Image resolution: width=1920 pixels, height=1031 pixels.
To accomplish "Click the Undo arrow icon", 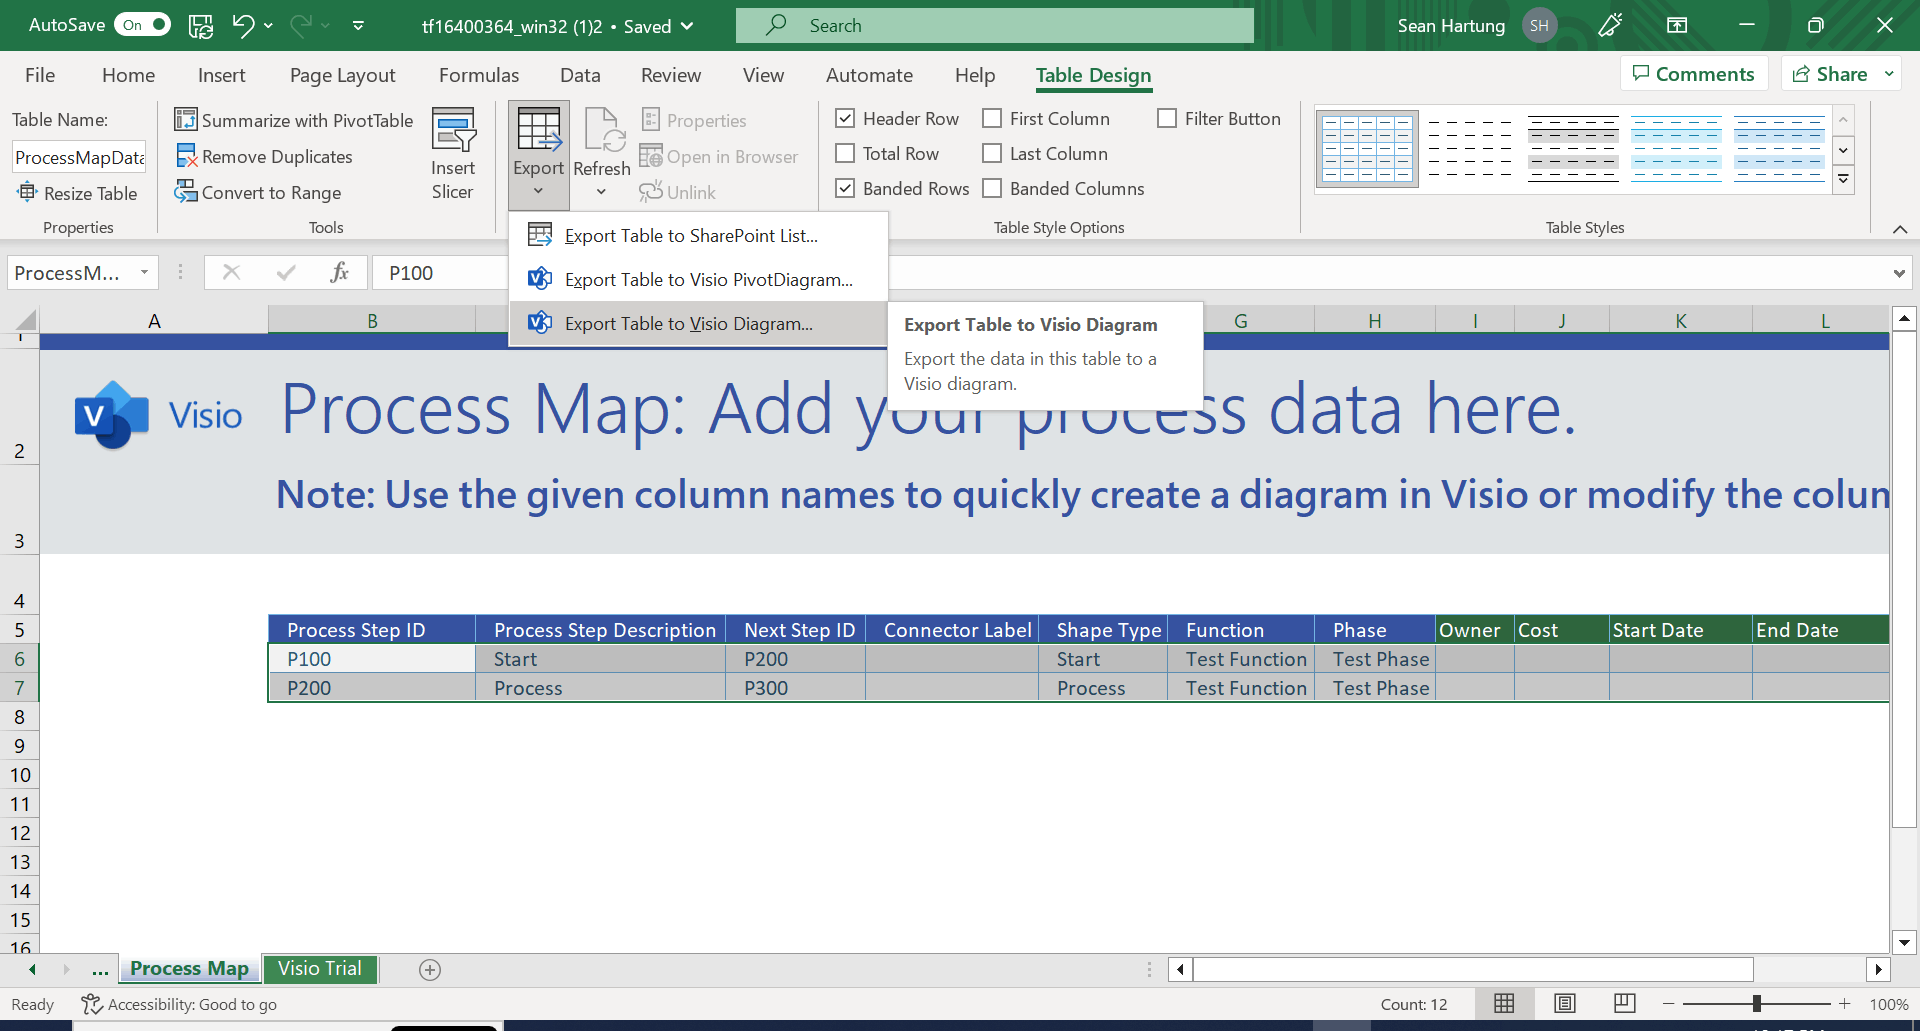I will [243, 26].
